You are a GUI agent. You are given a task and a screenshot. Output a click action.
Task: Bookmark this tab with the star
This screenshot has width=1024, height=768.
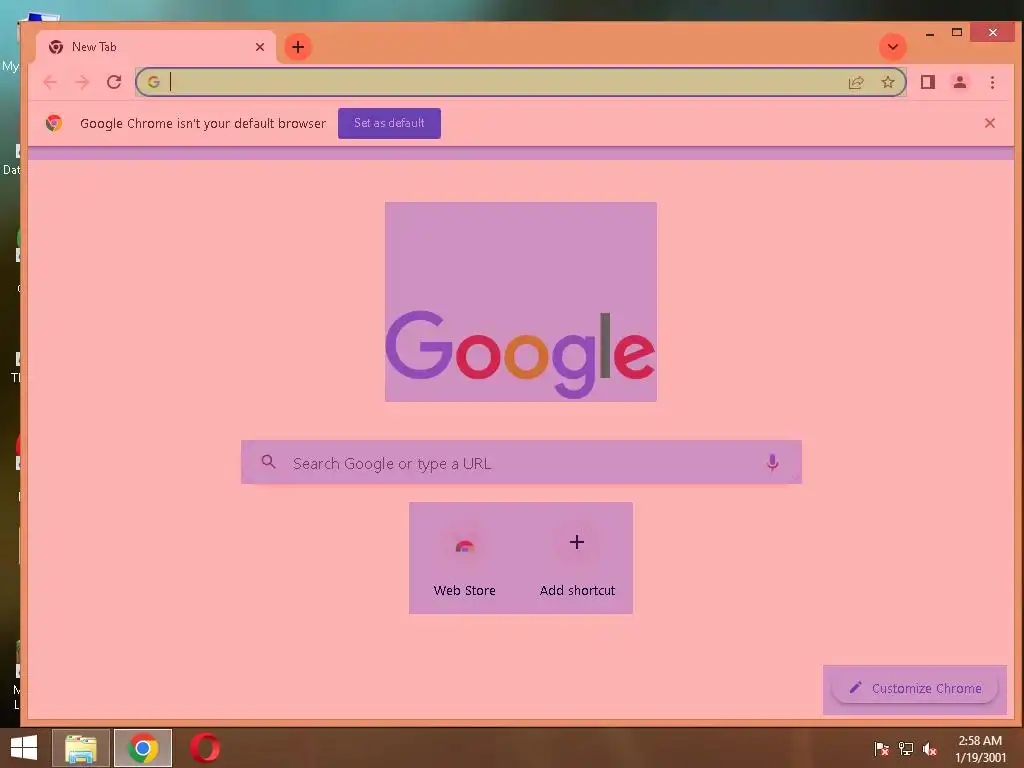pos(888,82)
